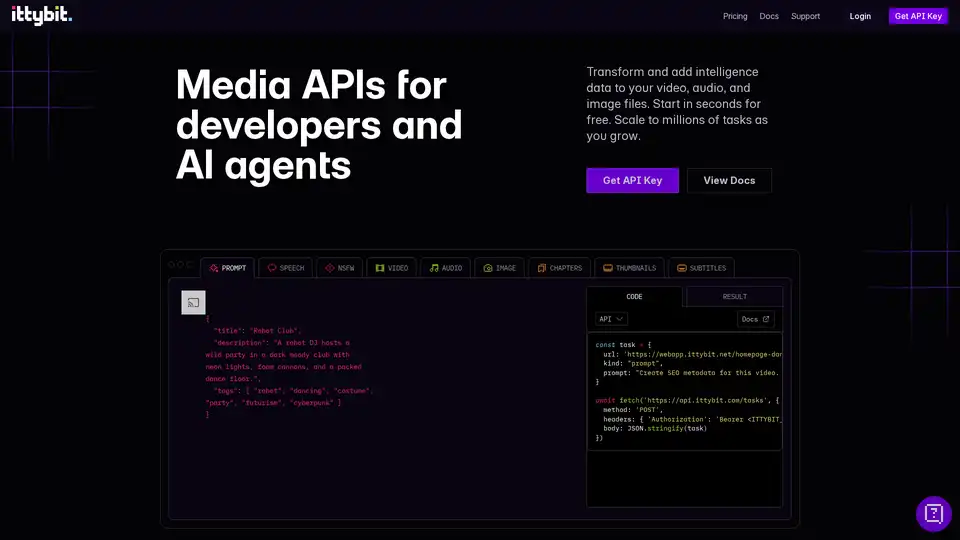The height and width of the screenshot is (540, 960).
Task: Click the View Docs button
Action: tap(729, 180)
